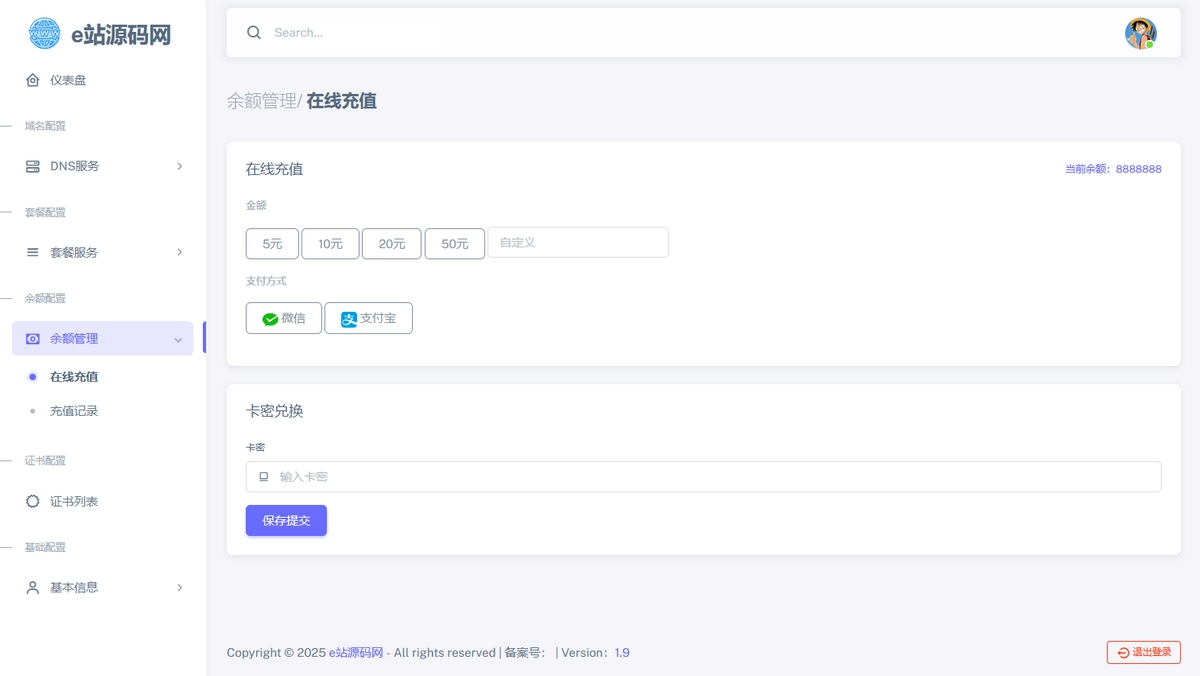Select the 5元 recharge amount

(272, 244)
